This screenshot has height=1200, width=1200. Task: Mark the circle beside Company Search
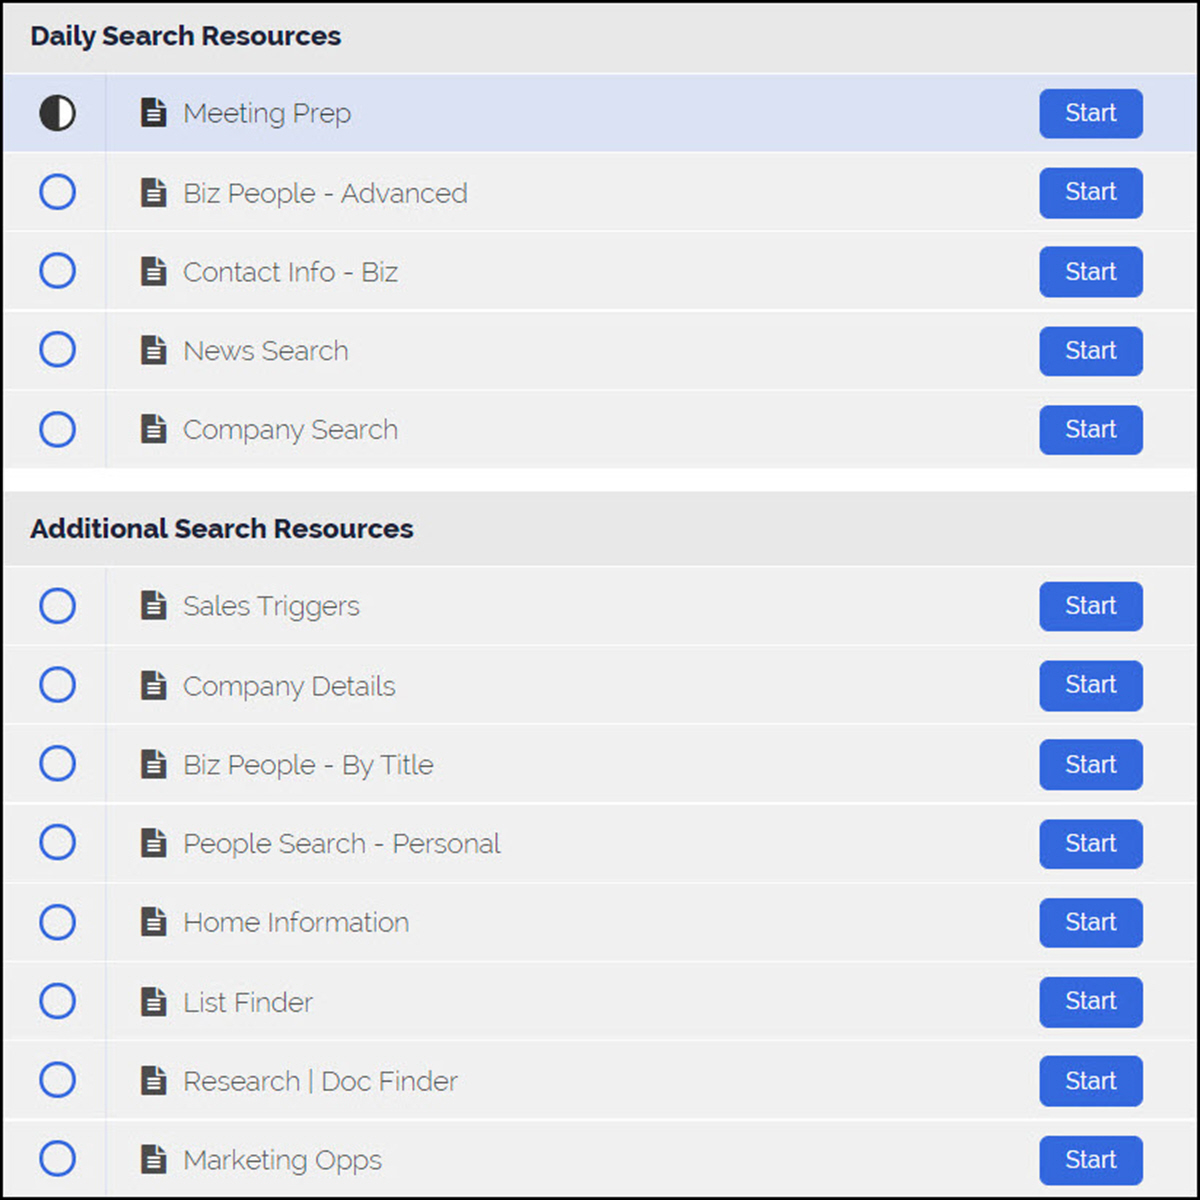click(57, 430)
